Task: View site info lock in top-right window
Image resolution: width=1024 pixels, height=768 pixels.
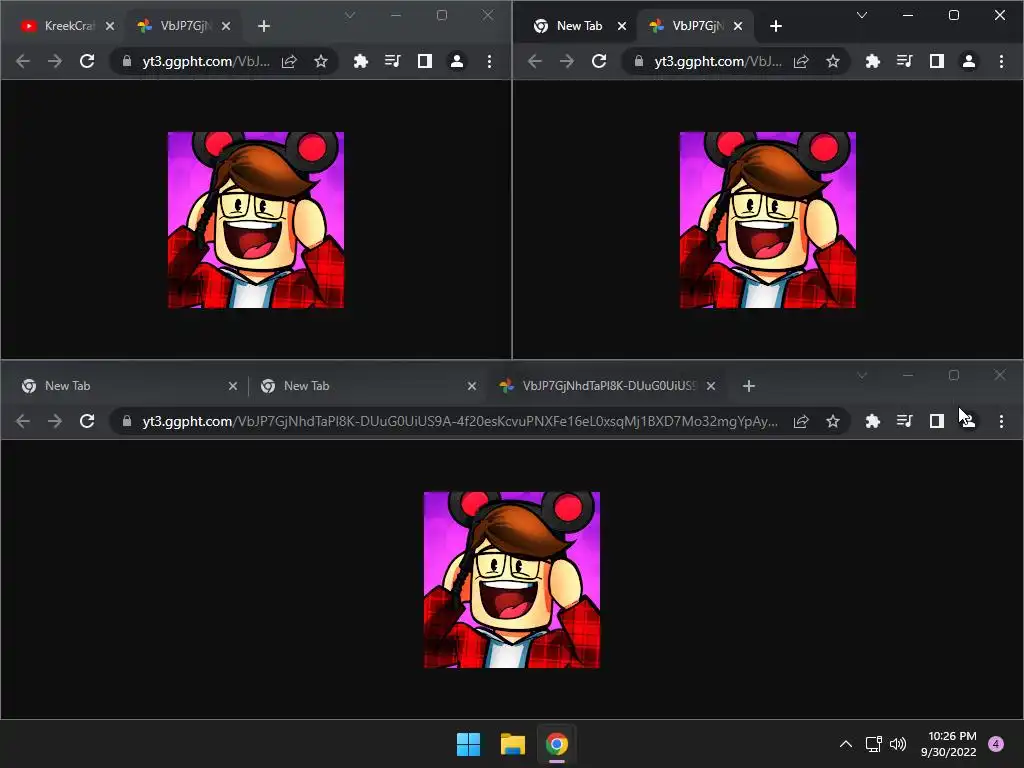Action: tap(639, 61)
